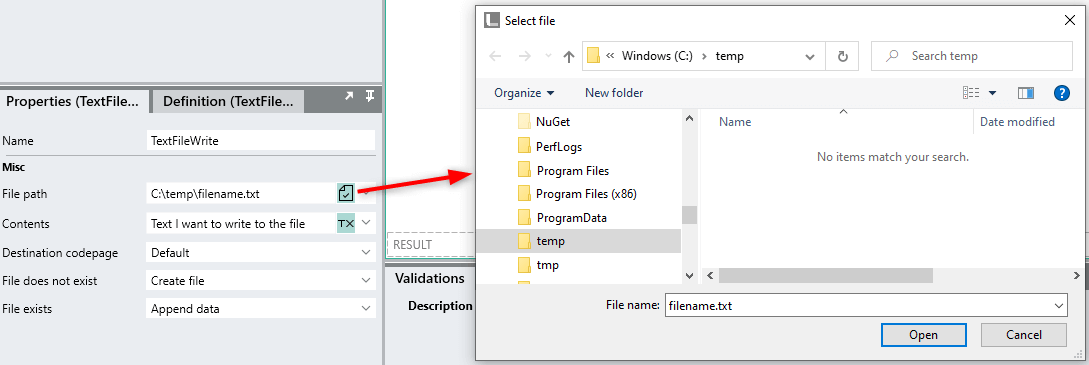Click the Name field TextFileWrite

(261, 140)
